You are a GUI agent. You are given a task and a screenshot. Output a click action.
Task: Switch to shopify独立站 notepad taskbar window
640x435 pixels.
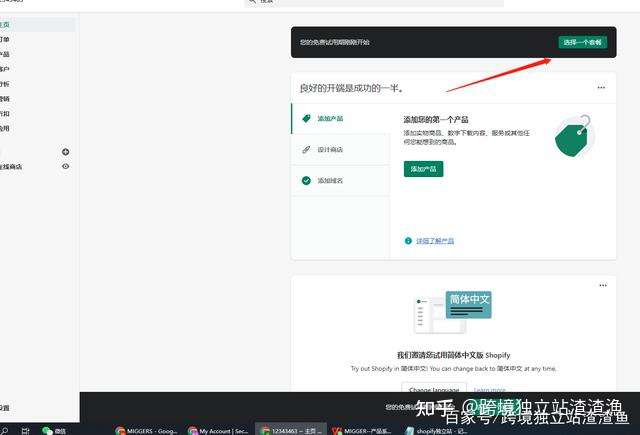click(436, 431)
